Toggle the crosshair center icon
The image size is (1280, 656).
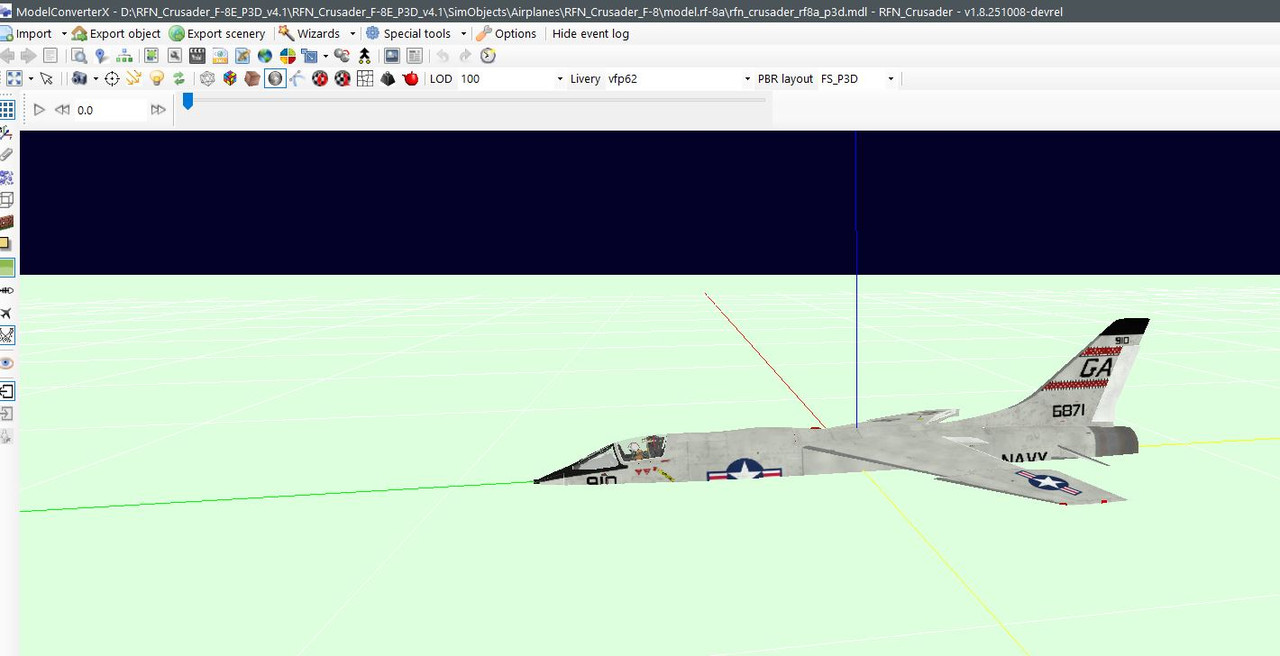[112, 79]
